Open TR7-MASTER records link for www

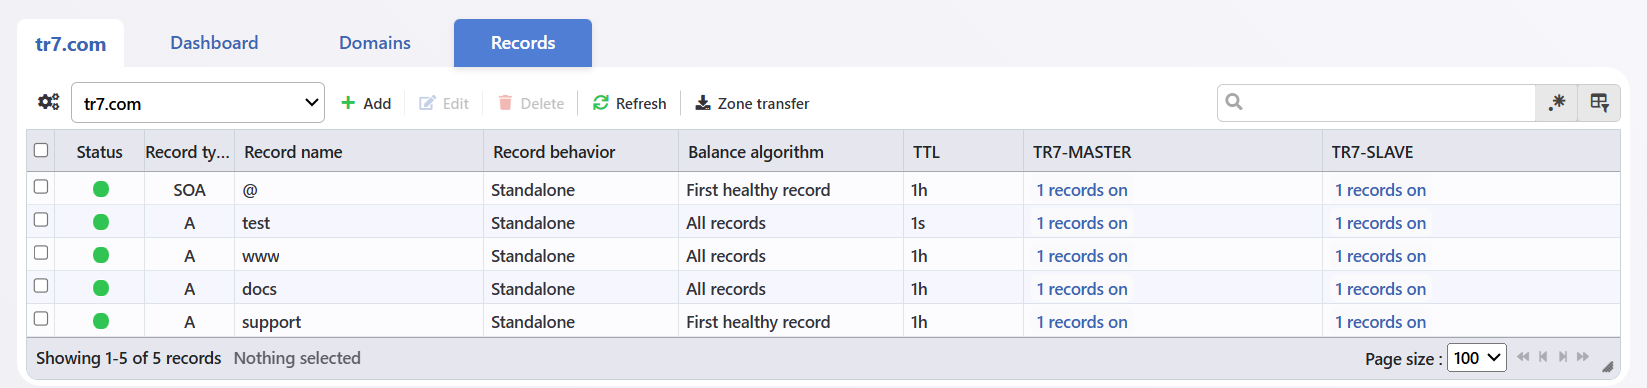1082,256
